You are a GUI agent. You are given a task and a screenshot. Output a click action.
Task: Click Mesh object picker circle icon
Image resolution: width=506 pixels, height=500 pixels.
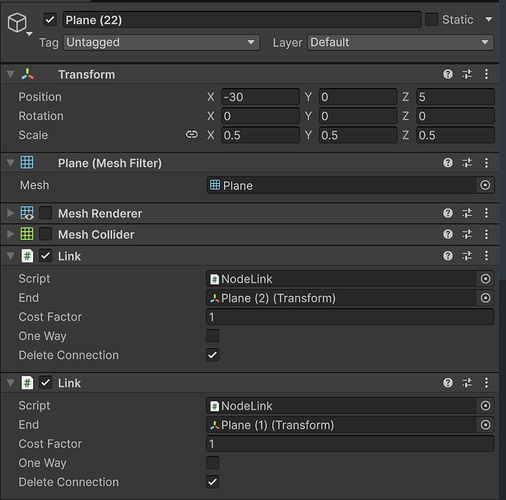pos(485,185)
